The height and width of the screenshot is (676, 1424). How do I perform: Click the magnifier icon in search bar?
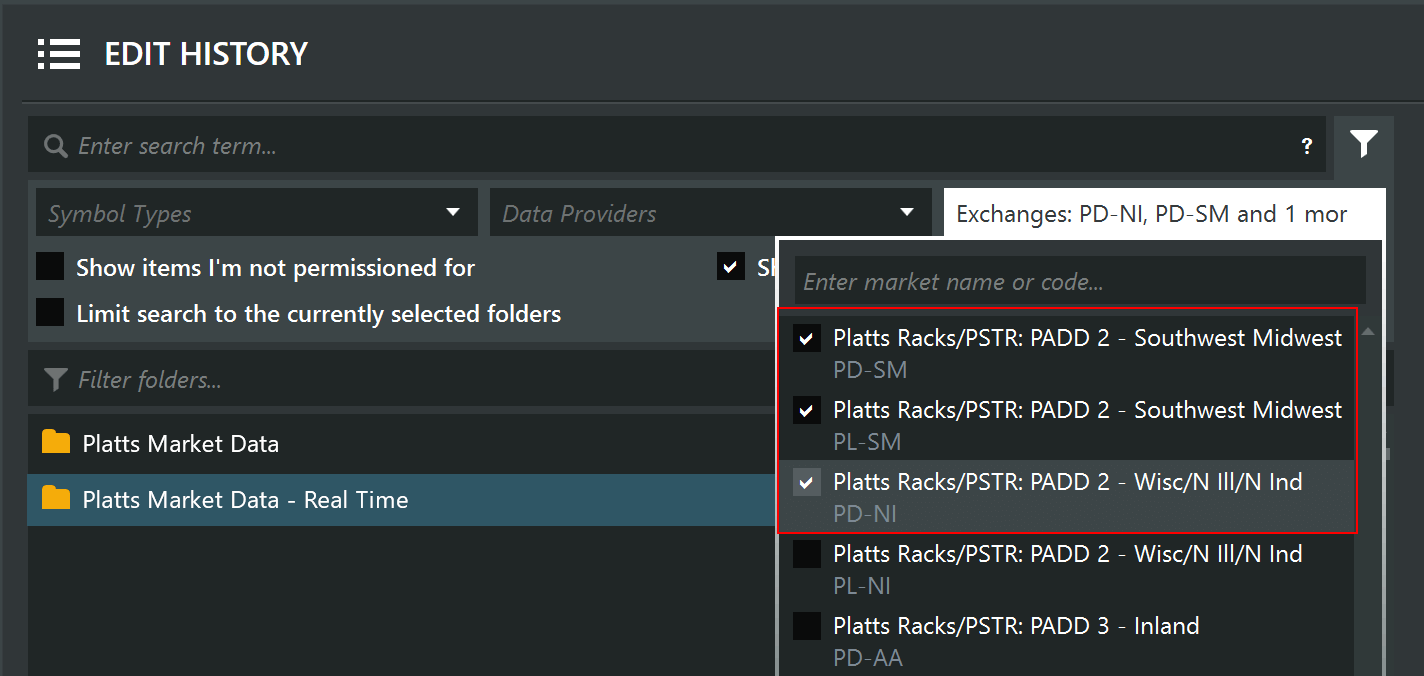pos(56,146)
